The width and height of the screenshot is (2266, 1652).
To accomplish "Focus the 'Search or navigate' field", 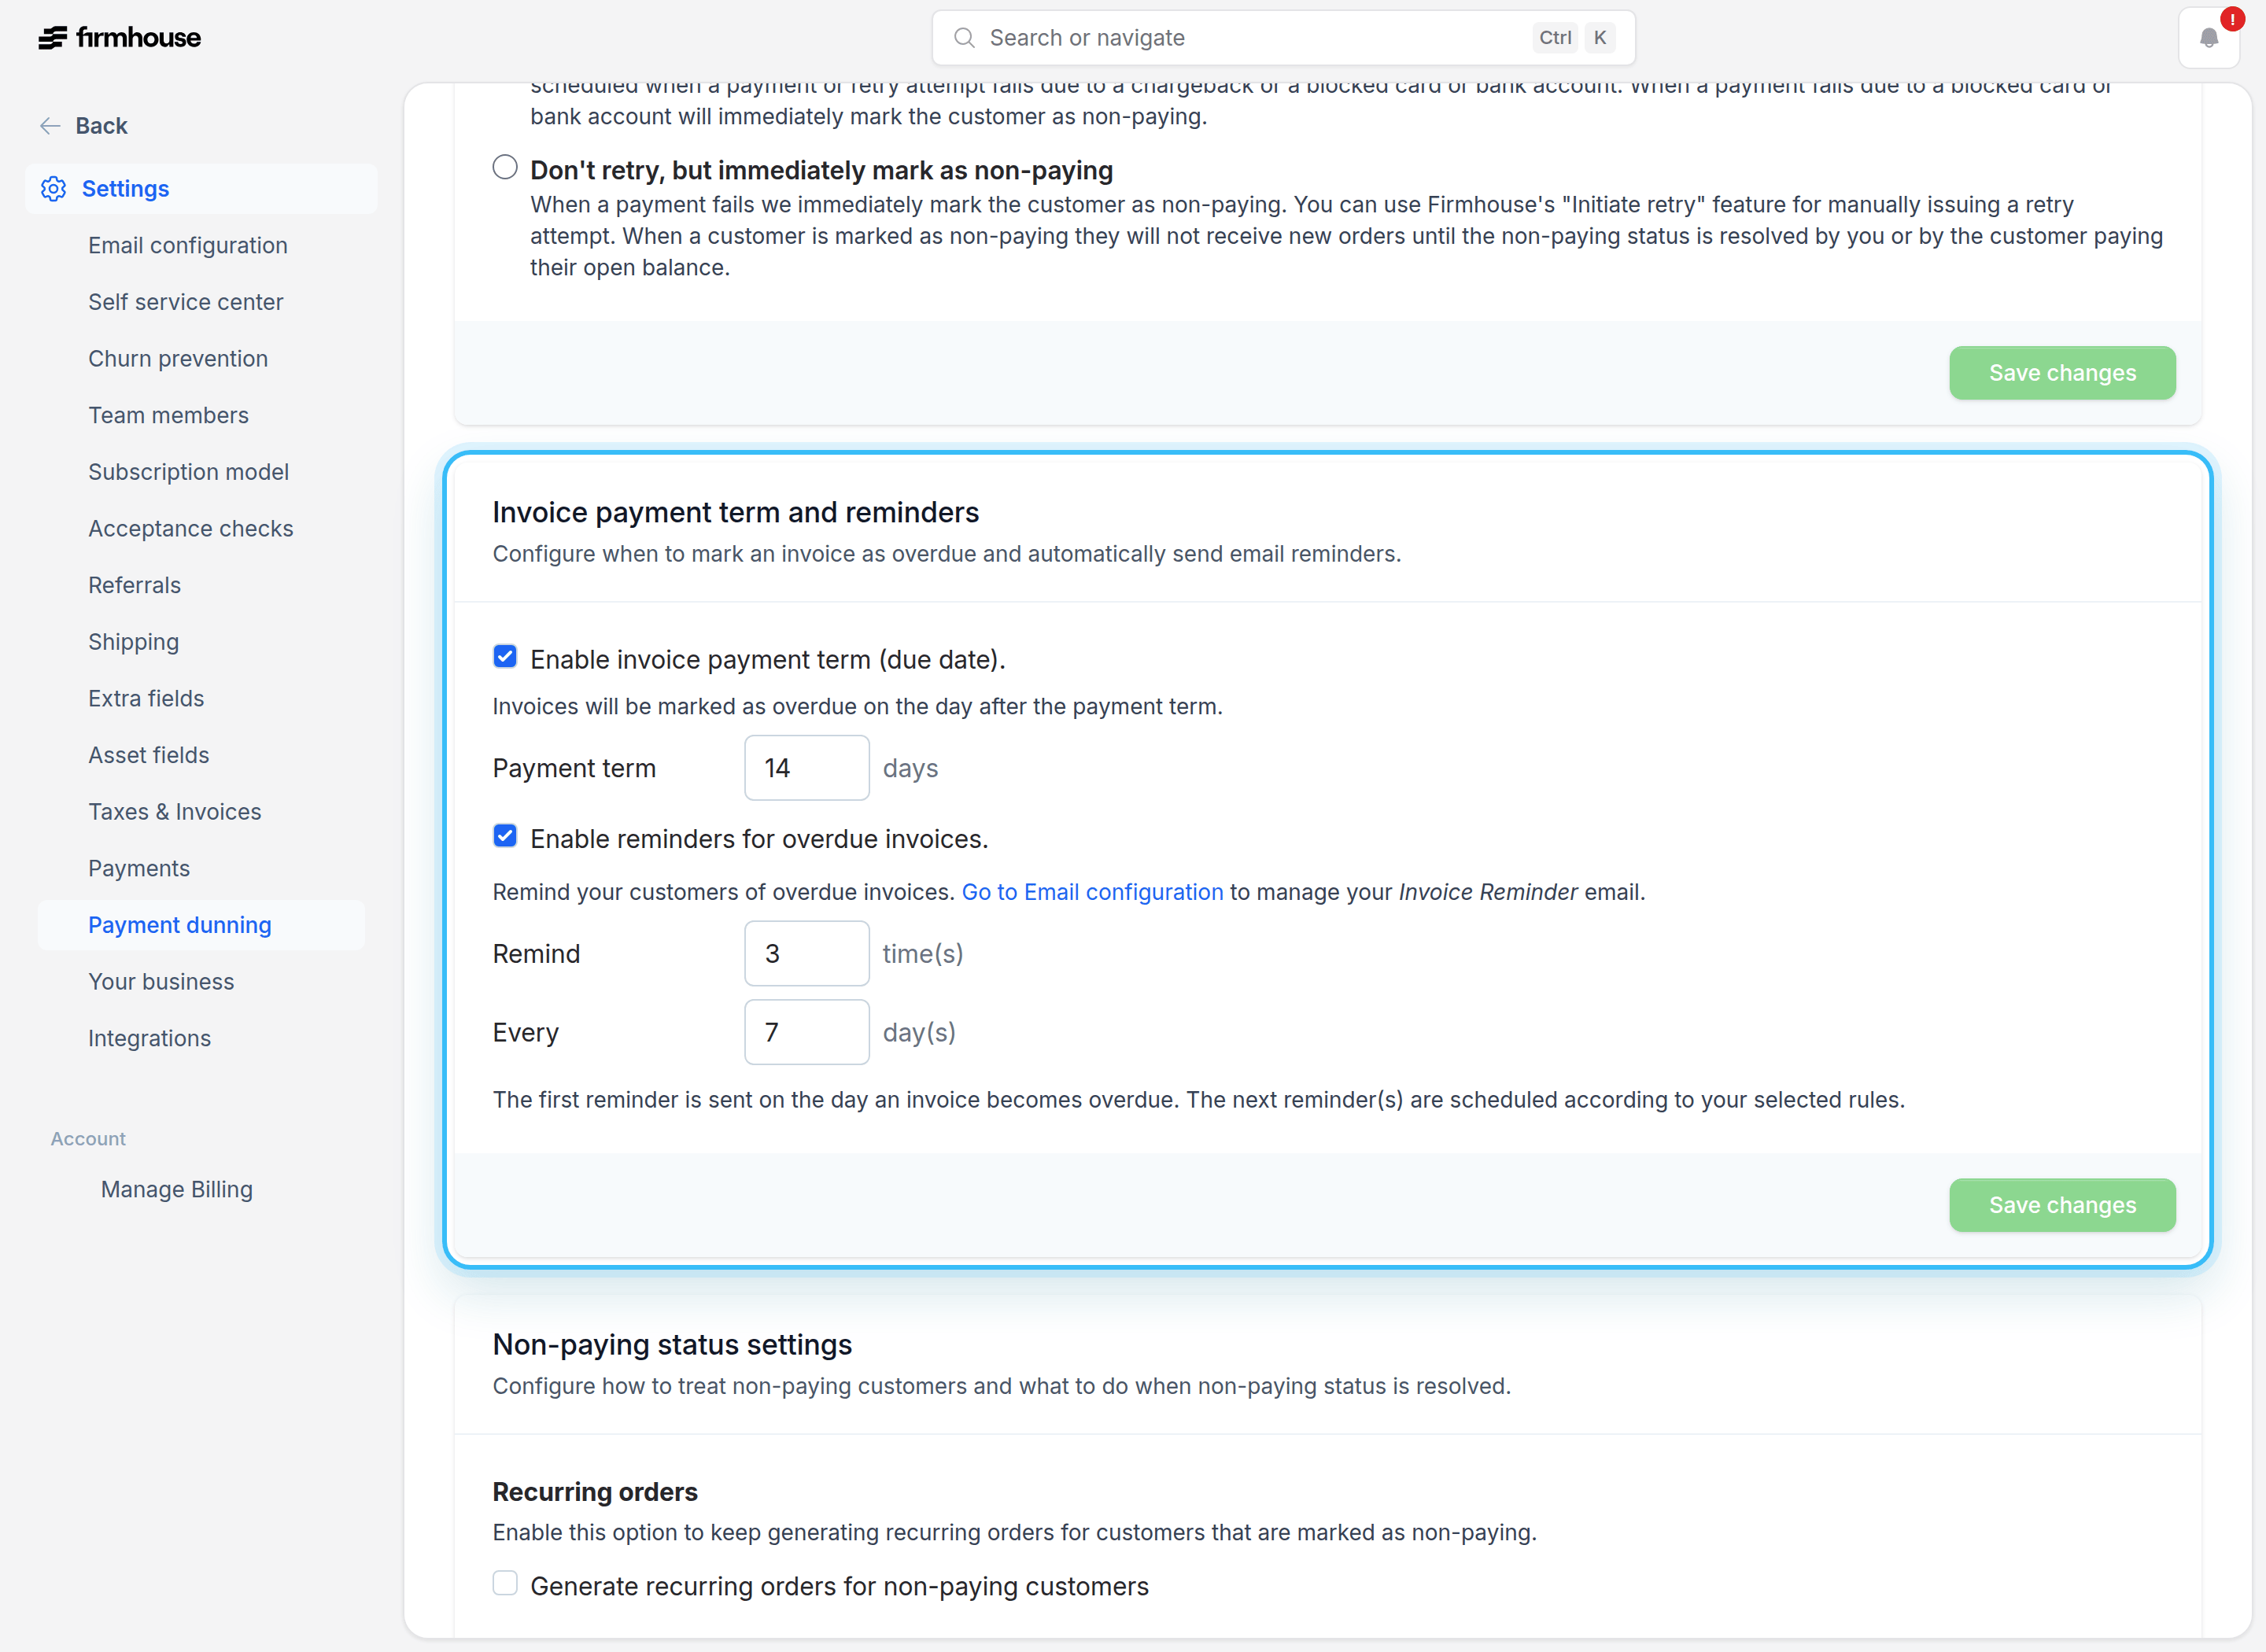I will coord(1283,38).
